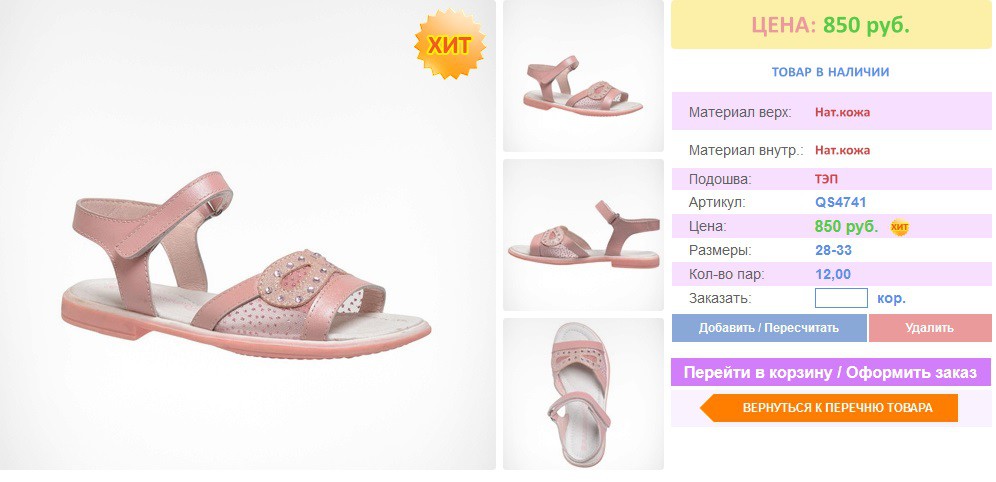
Task: Click Подошва value ТЭП
Action: pos(826,179)
